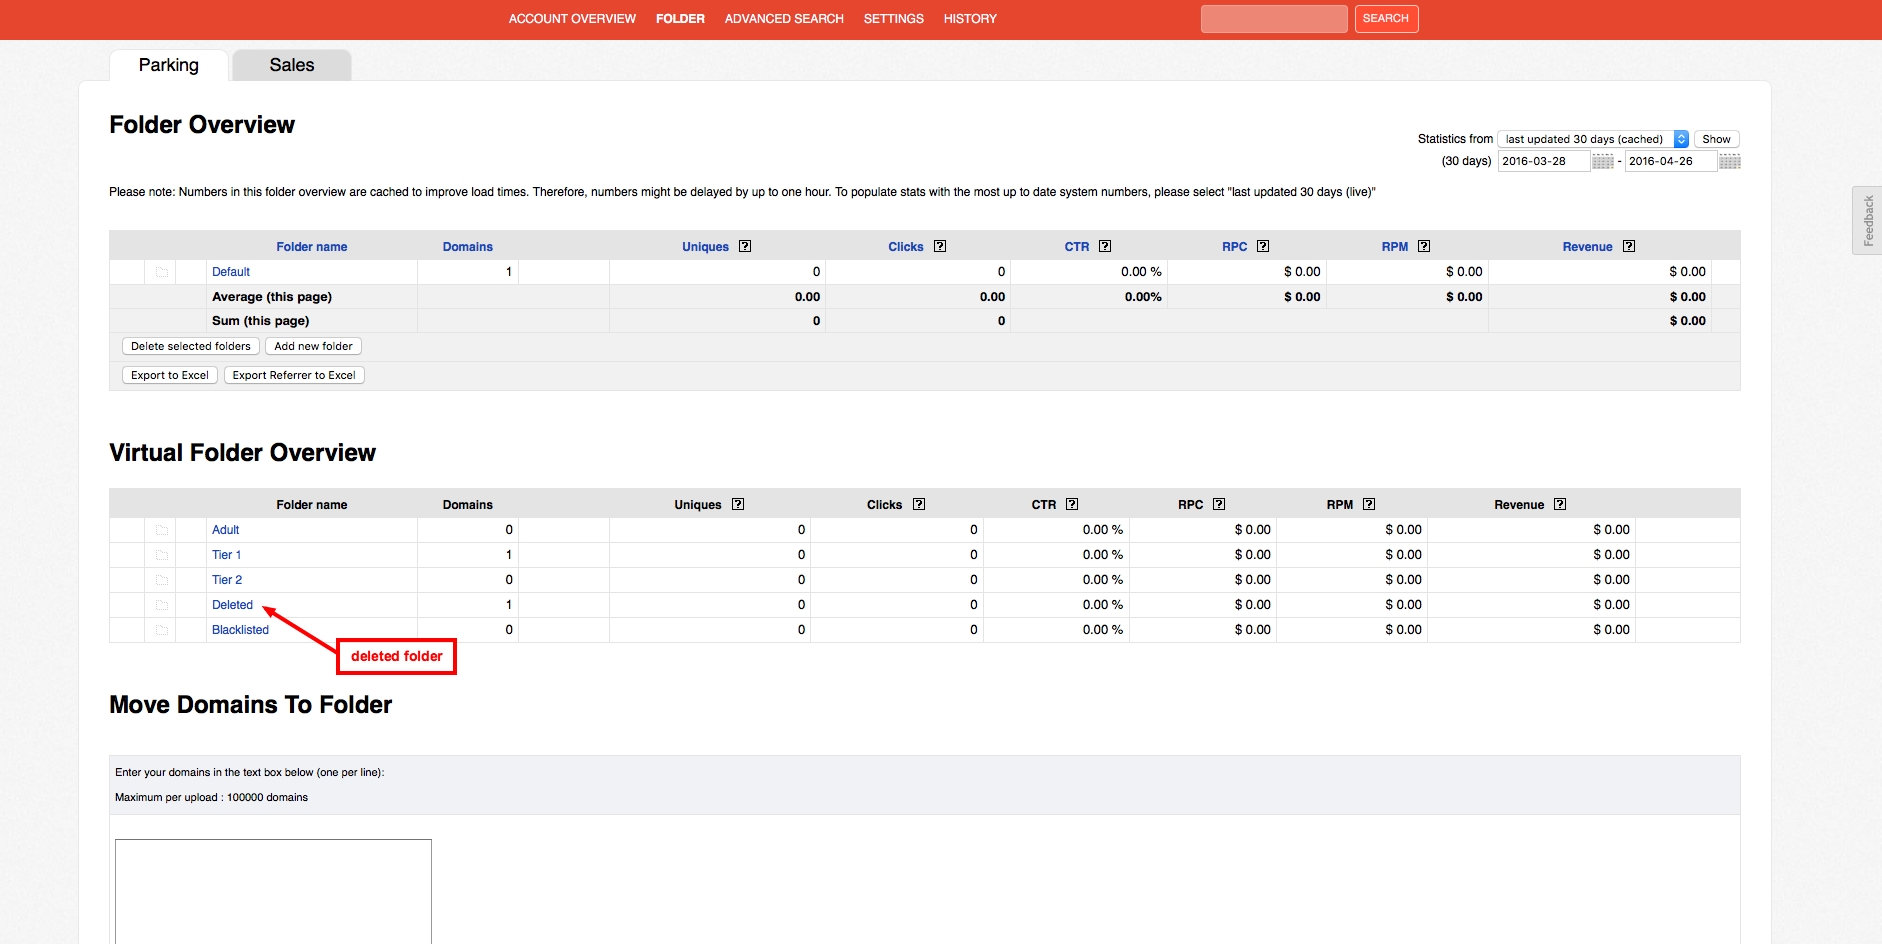Click the Export Referrer to Excel button

point(294,376)
